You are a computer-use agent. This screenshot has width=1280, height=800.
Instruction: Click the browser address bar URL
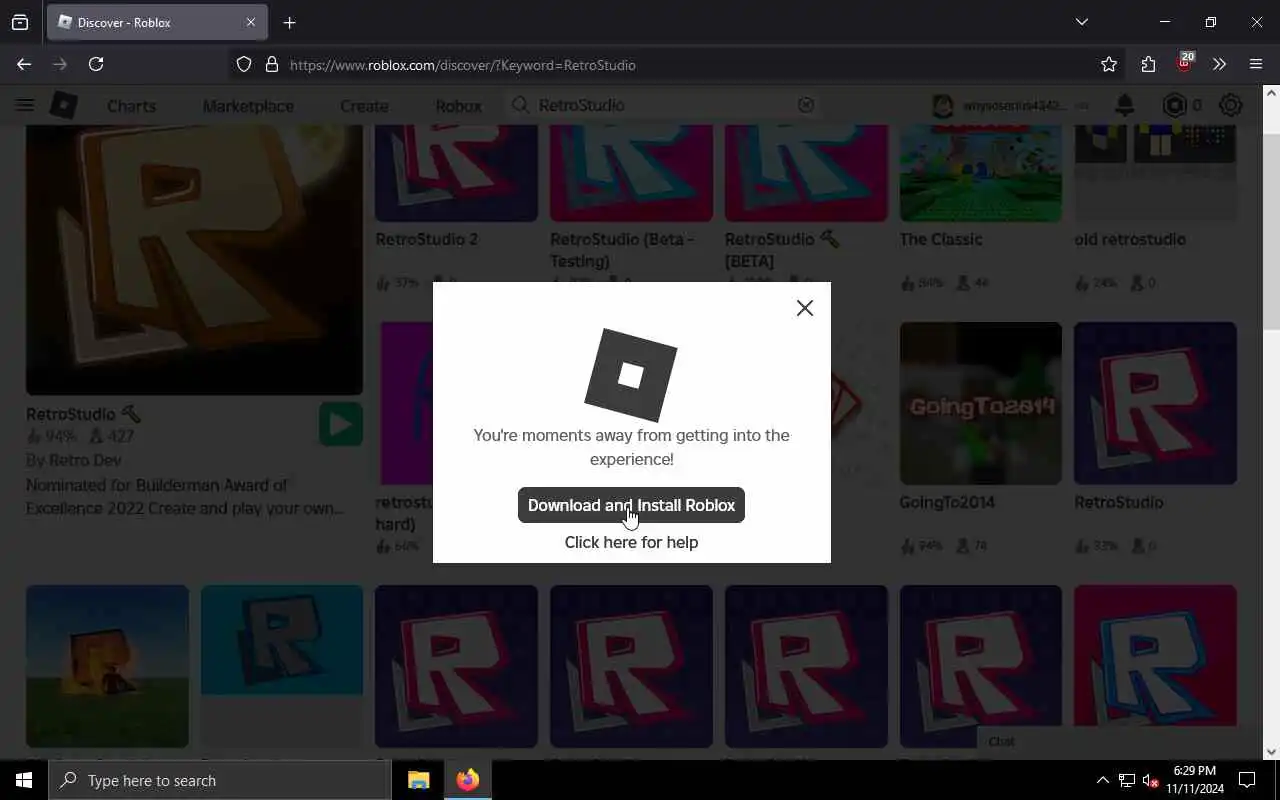pyautogui.click(x=463, y=65)
